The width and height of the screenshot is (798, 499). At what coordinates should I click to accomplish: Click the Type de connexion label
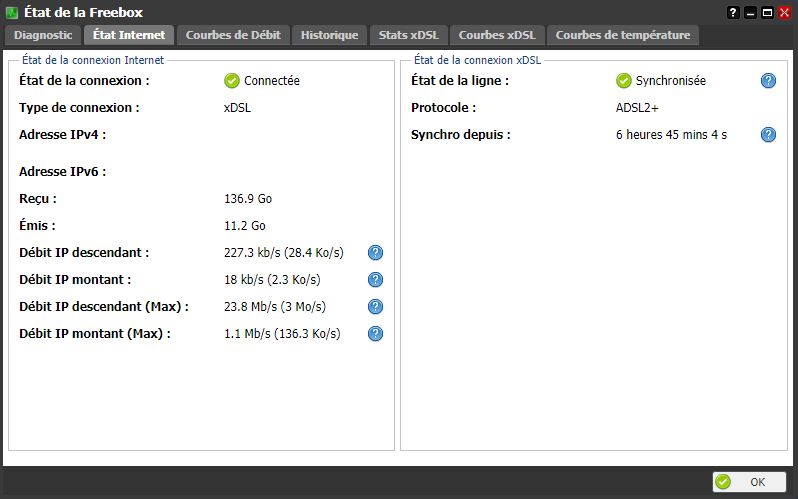[x=79, y=107]
